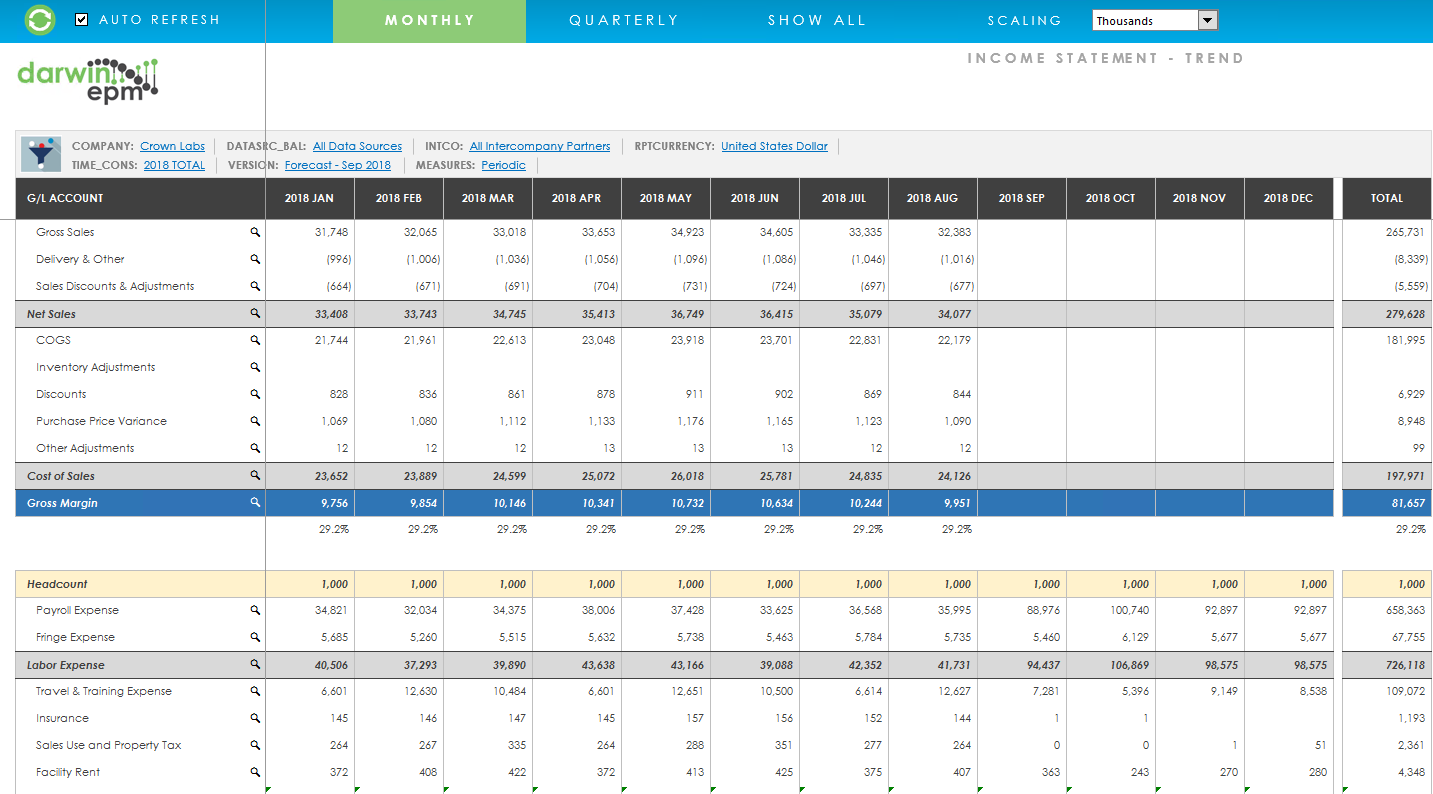
Task: Open the All Intercompany Partners link
Action: point(540,146)
